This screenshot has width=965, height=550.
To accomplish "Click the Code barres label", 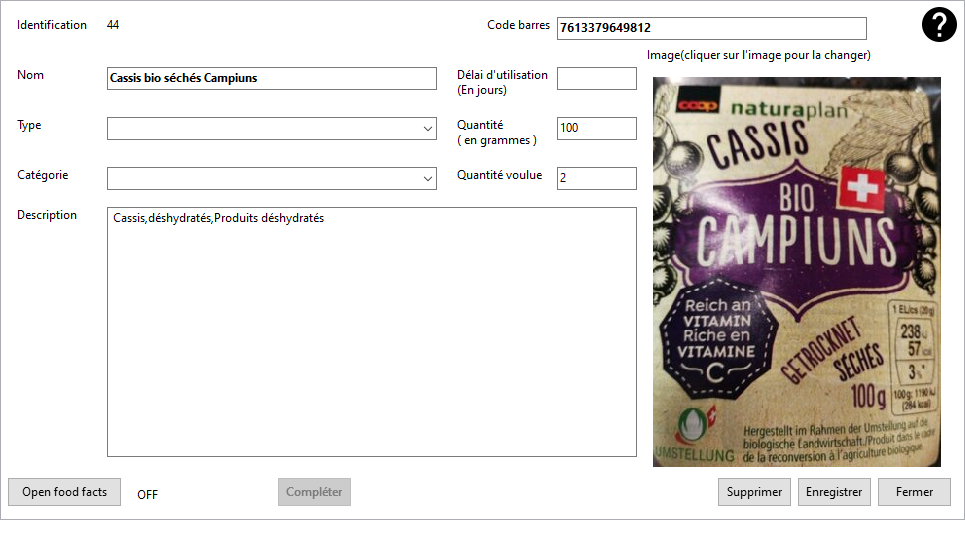I will [x=518, y=25].
